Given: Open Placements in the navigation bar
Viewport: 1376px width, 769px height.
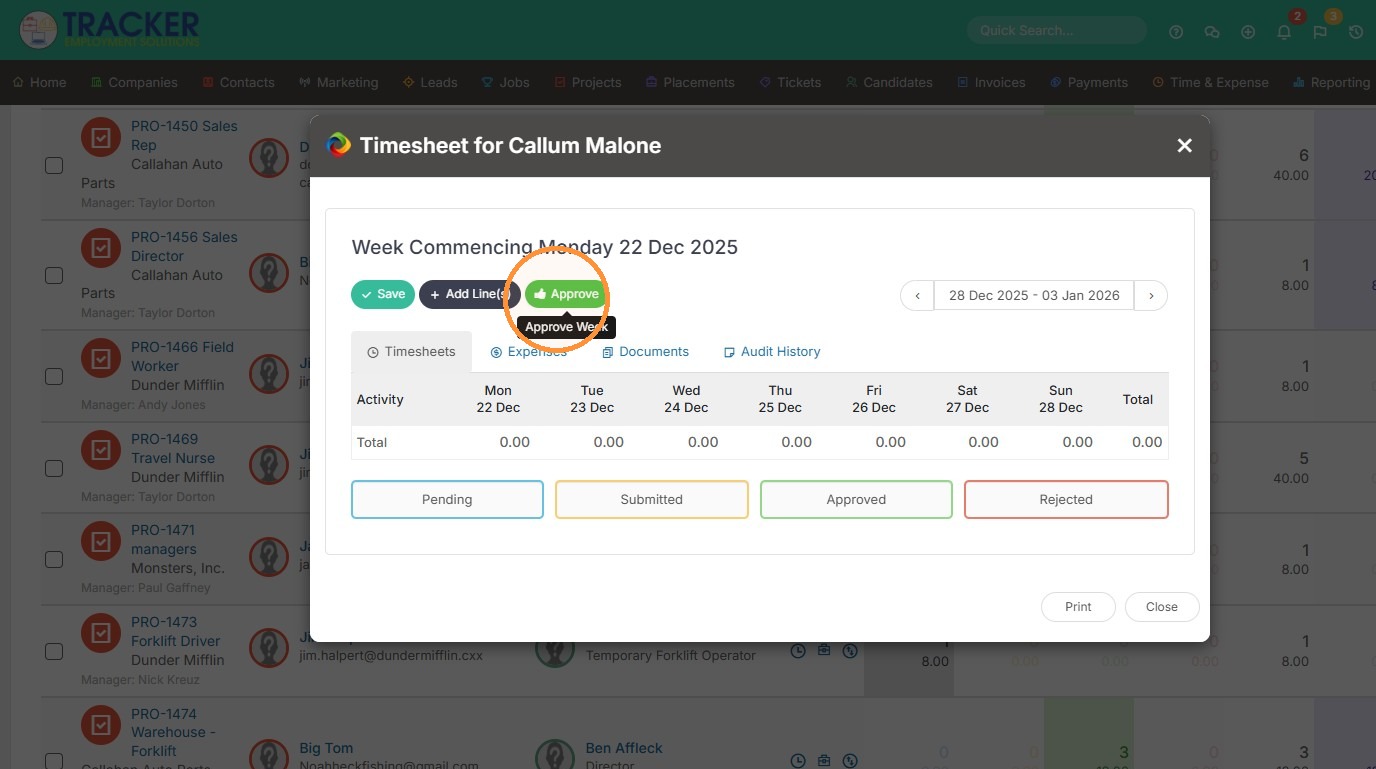Looking at the screenshot, I should pos(690,82).
